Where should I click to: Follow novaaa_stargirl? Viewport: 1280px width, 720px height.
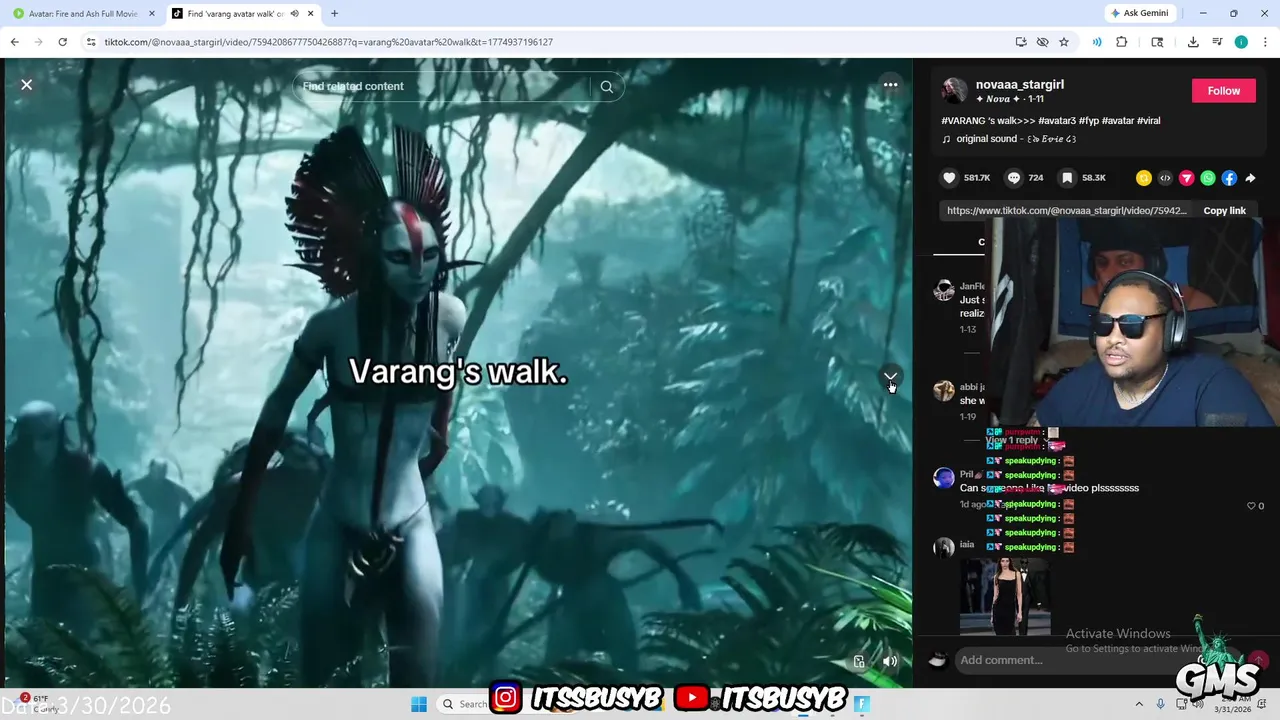coord(1223,91)
